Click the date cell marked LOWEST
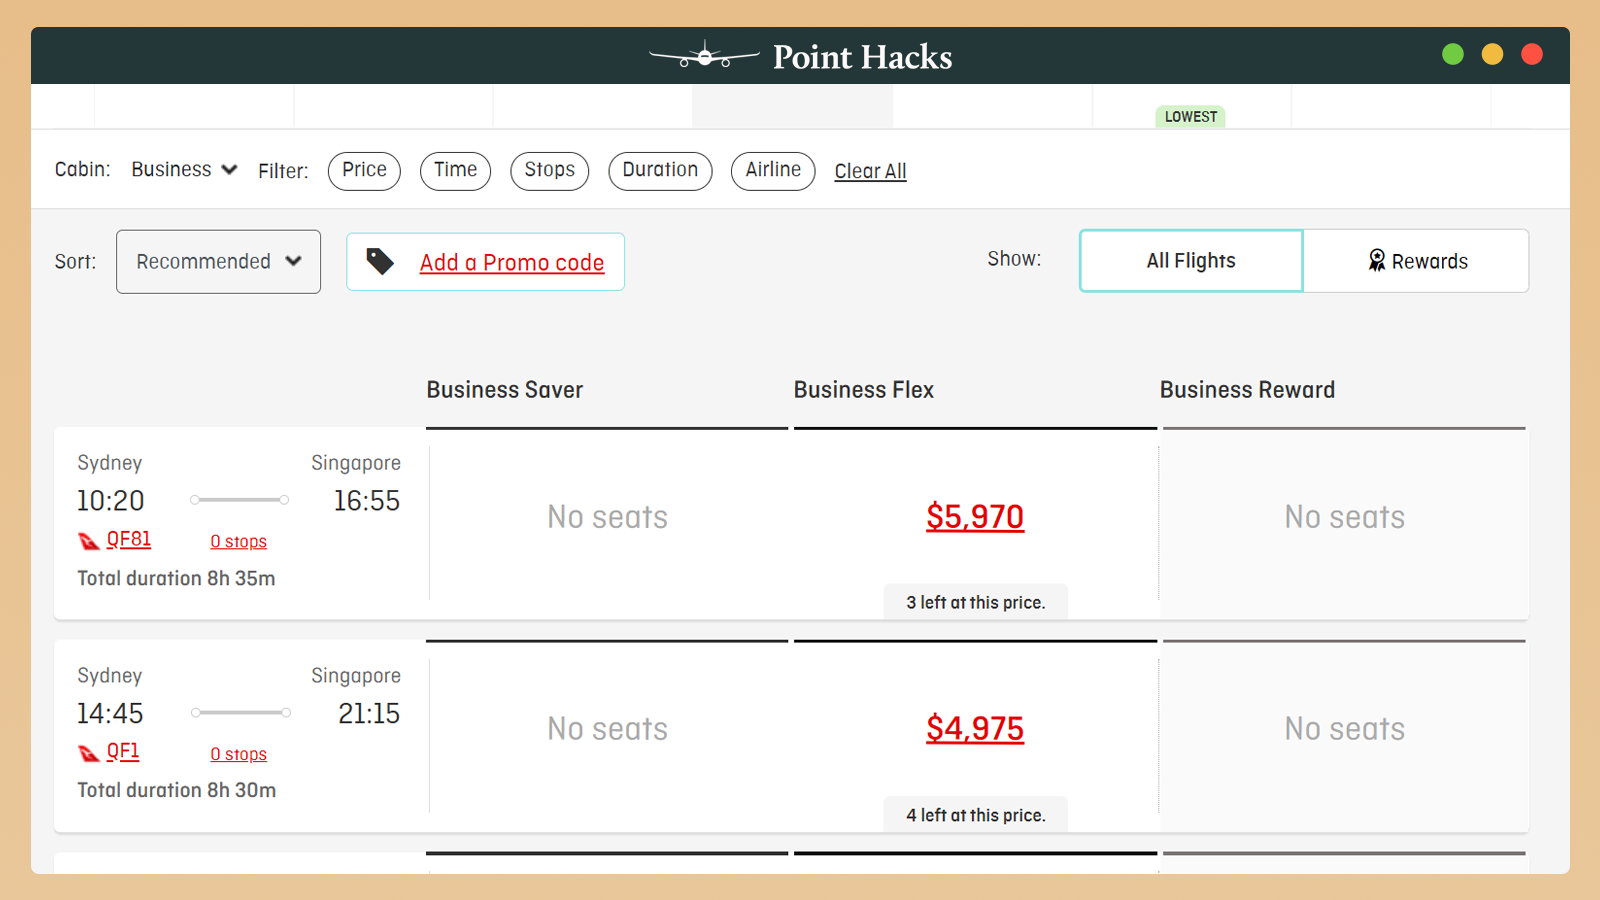Image resolution: width=1600 pixels, height=900 pixels. coord(1191,108)
